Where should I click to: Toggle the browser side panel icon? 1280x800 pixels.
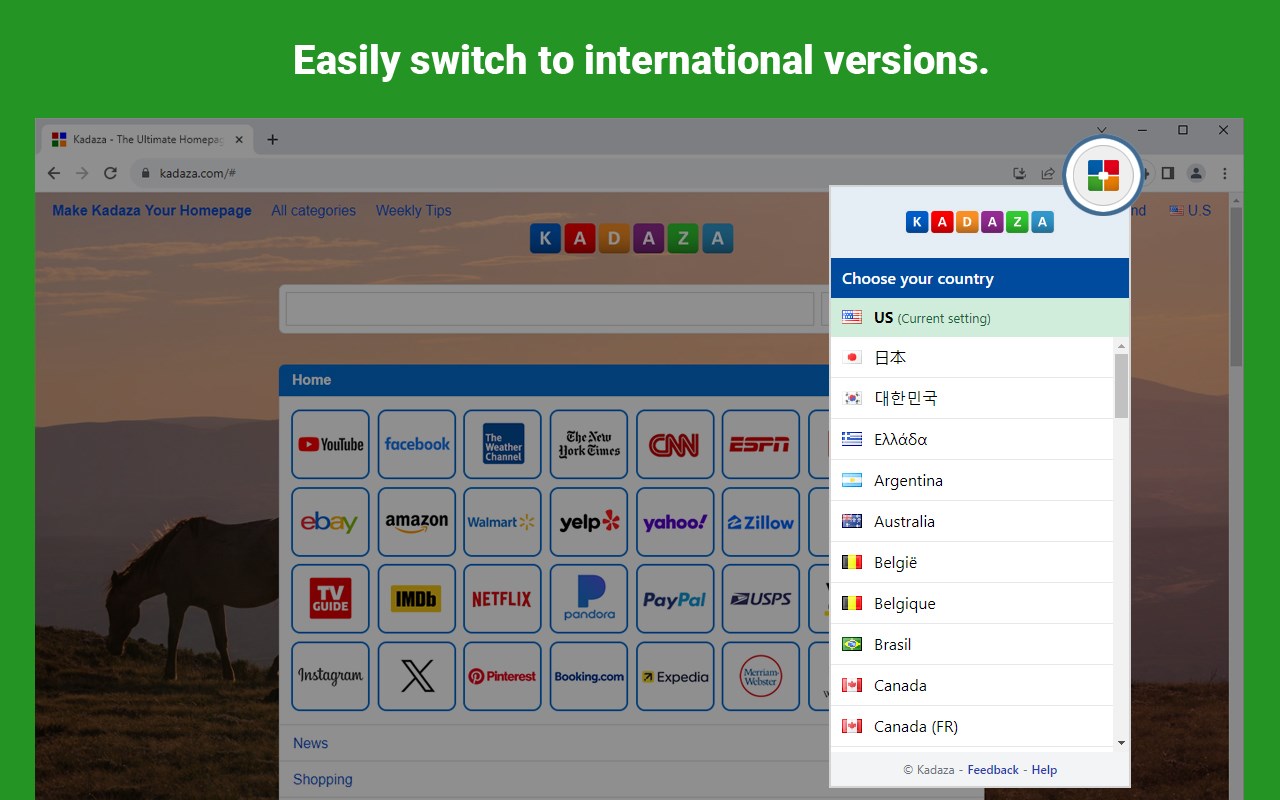(x=1167, y=173)
